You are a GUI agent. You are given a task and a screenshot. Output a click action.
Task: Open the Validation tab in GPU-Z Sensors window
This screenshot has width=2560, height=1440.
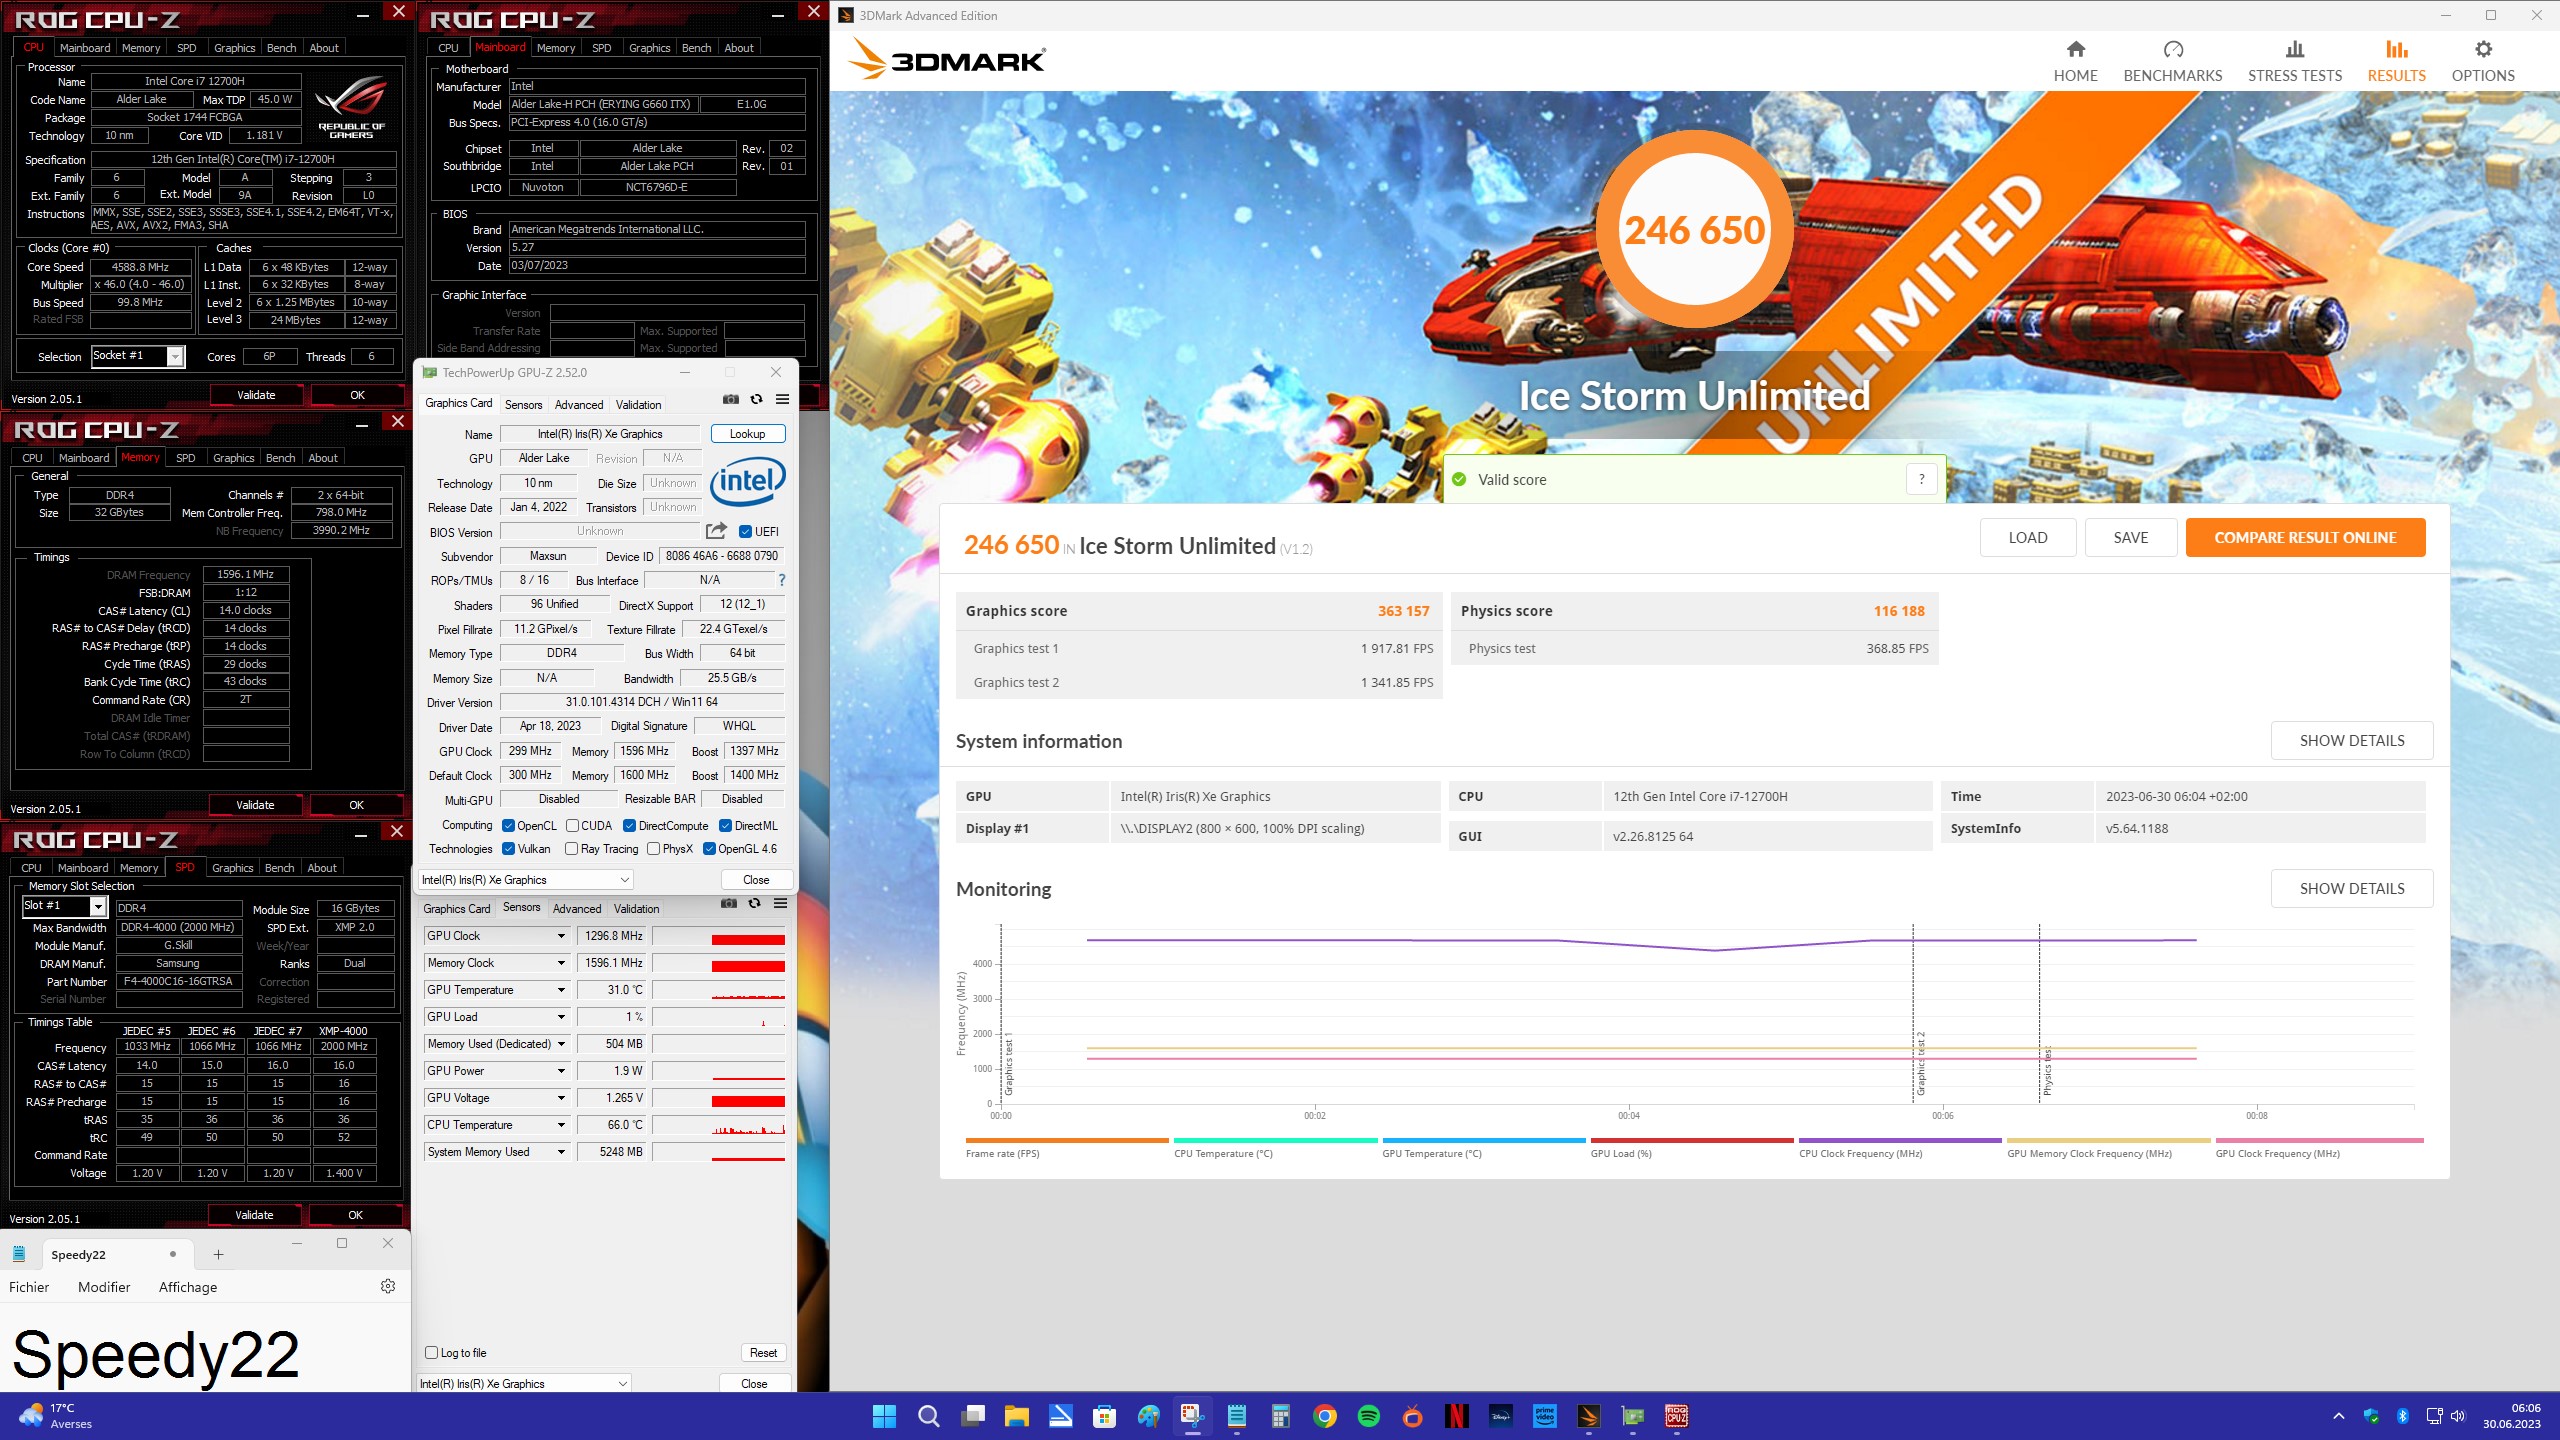click(636, 908)
